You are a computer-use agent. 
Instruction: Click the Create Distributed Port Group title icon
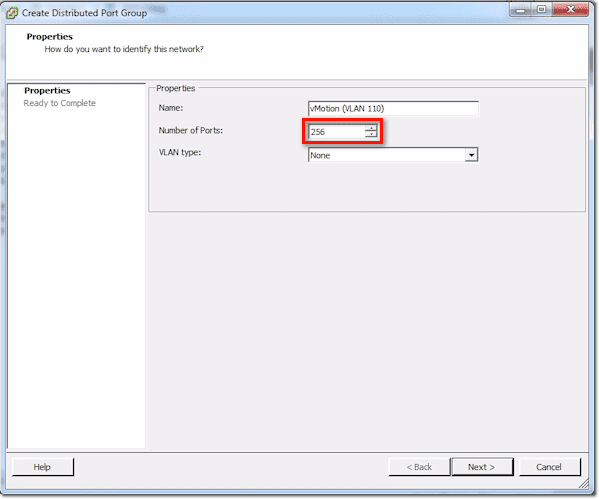coord(11,13)
